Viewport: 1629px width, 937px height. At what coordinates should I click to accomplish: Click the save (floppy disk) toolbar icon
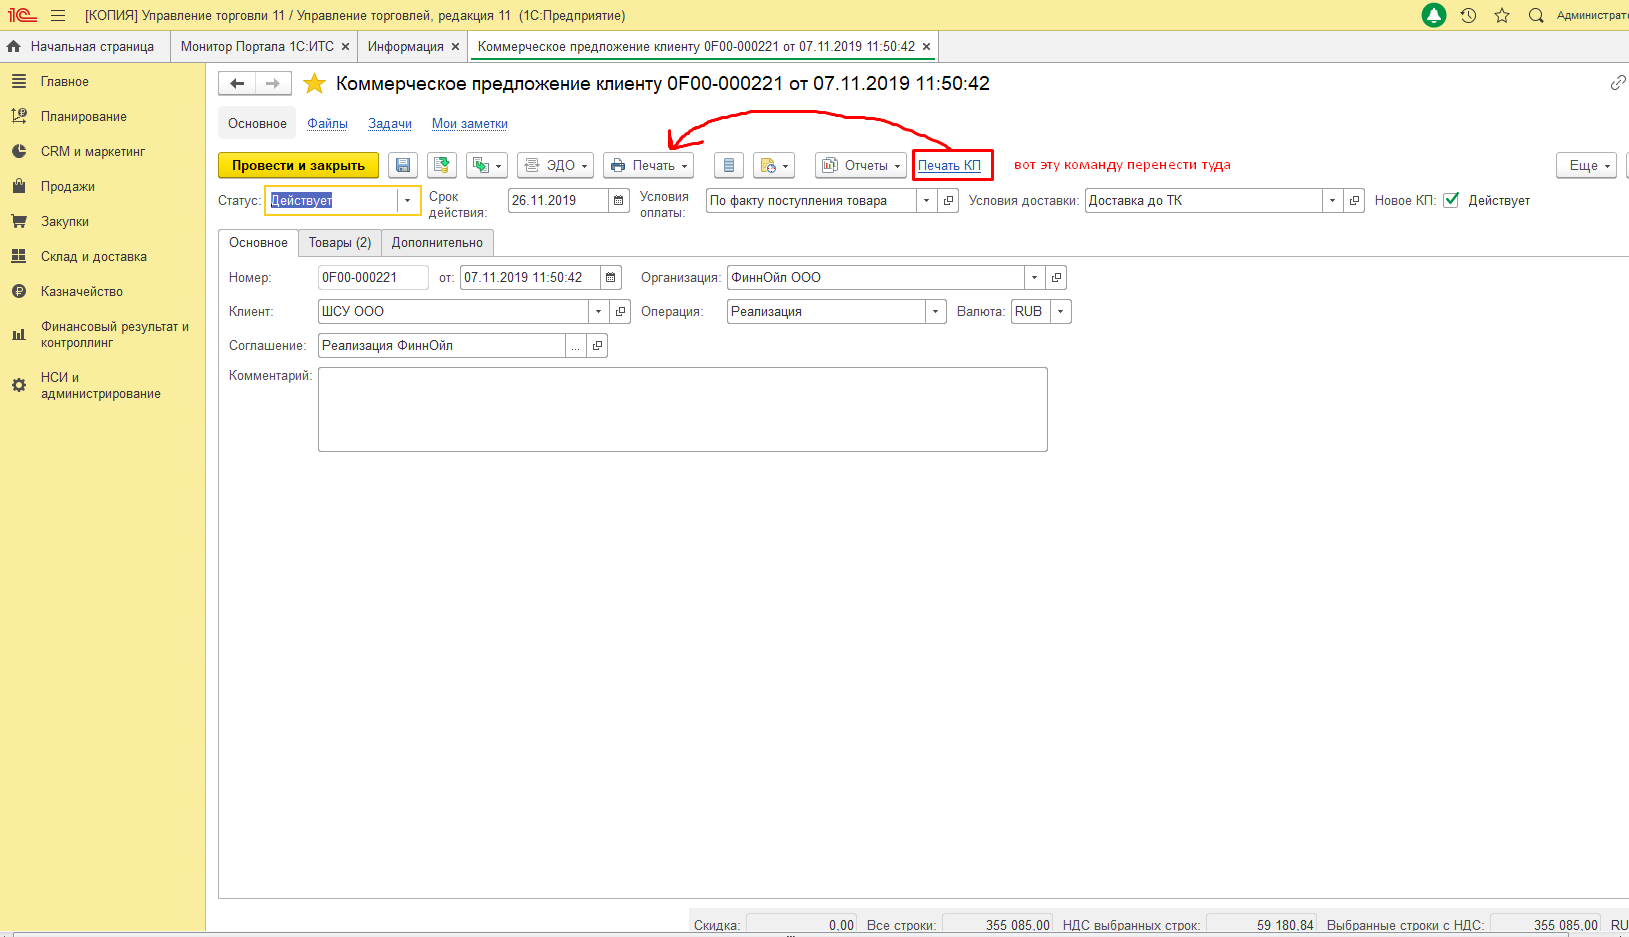click(x=403, y=166)
